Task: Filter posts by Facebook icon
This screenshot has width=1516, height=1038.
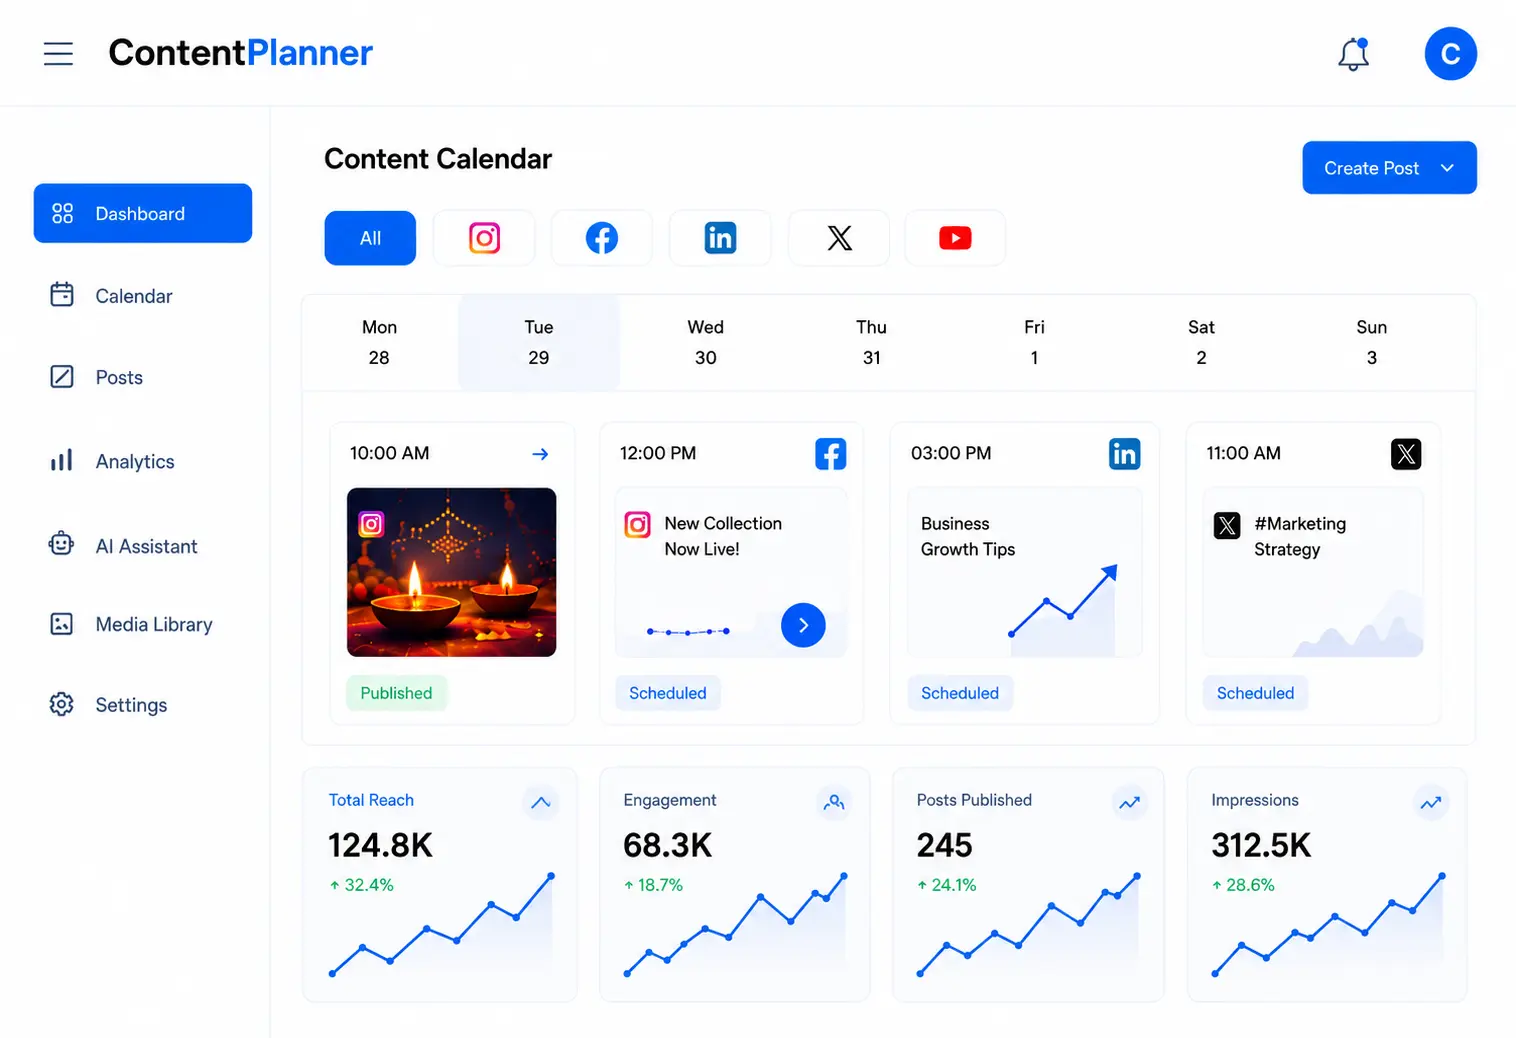Action: tap(602, 238)
